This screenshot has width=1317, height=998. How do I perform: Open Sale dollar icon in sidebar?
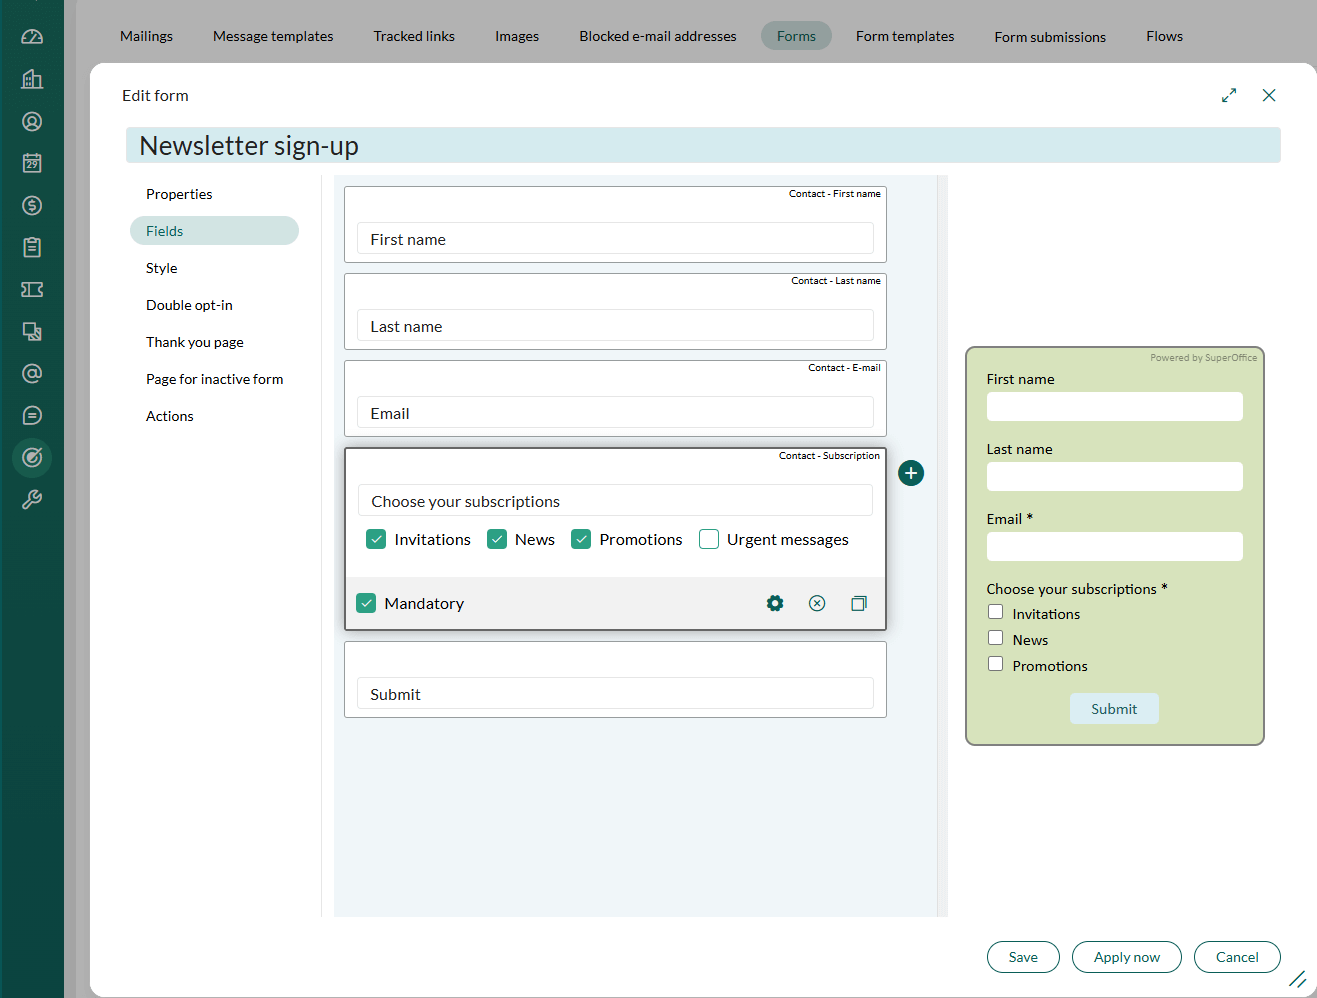(x=32, y=205)
